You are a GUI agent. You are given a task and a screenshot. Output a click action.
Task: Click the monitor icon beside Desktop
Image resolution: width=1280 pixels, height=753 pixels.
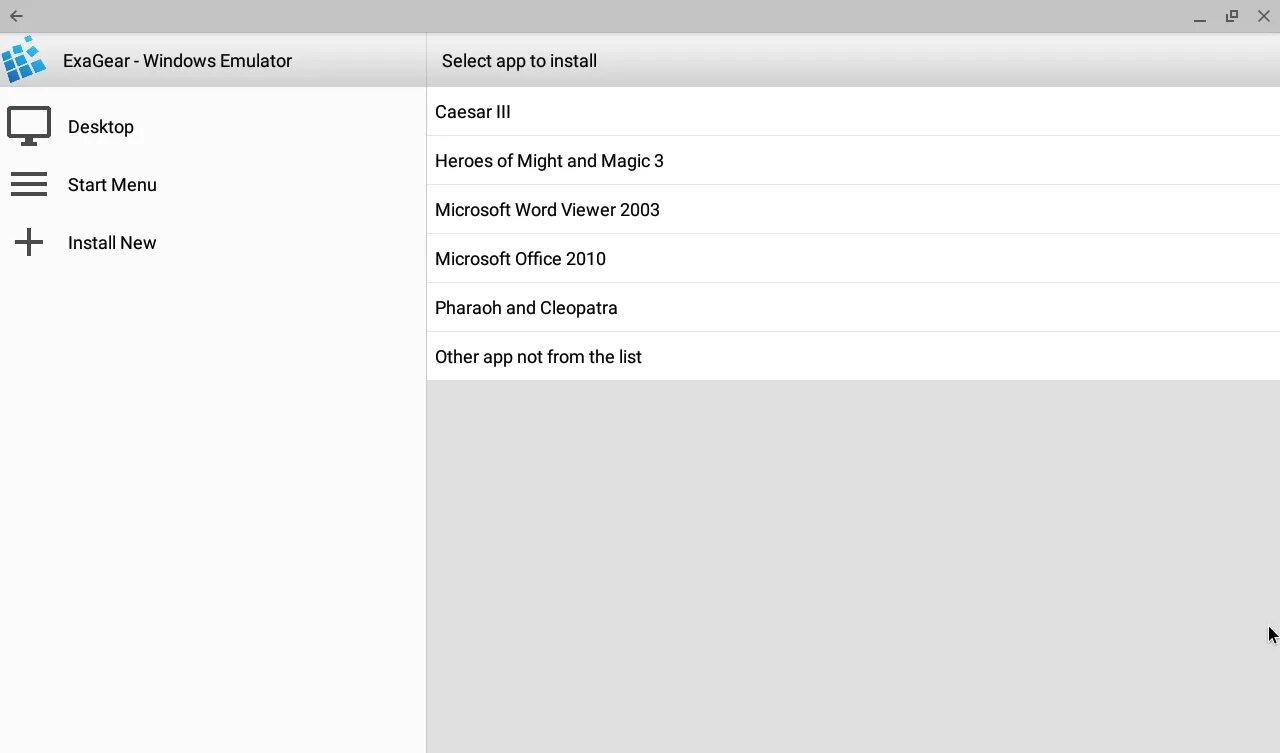click(29, 127)
